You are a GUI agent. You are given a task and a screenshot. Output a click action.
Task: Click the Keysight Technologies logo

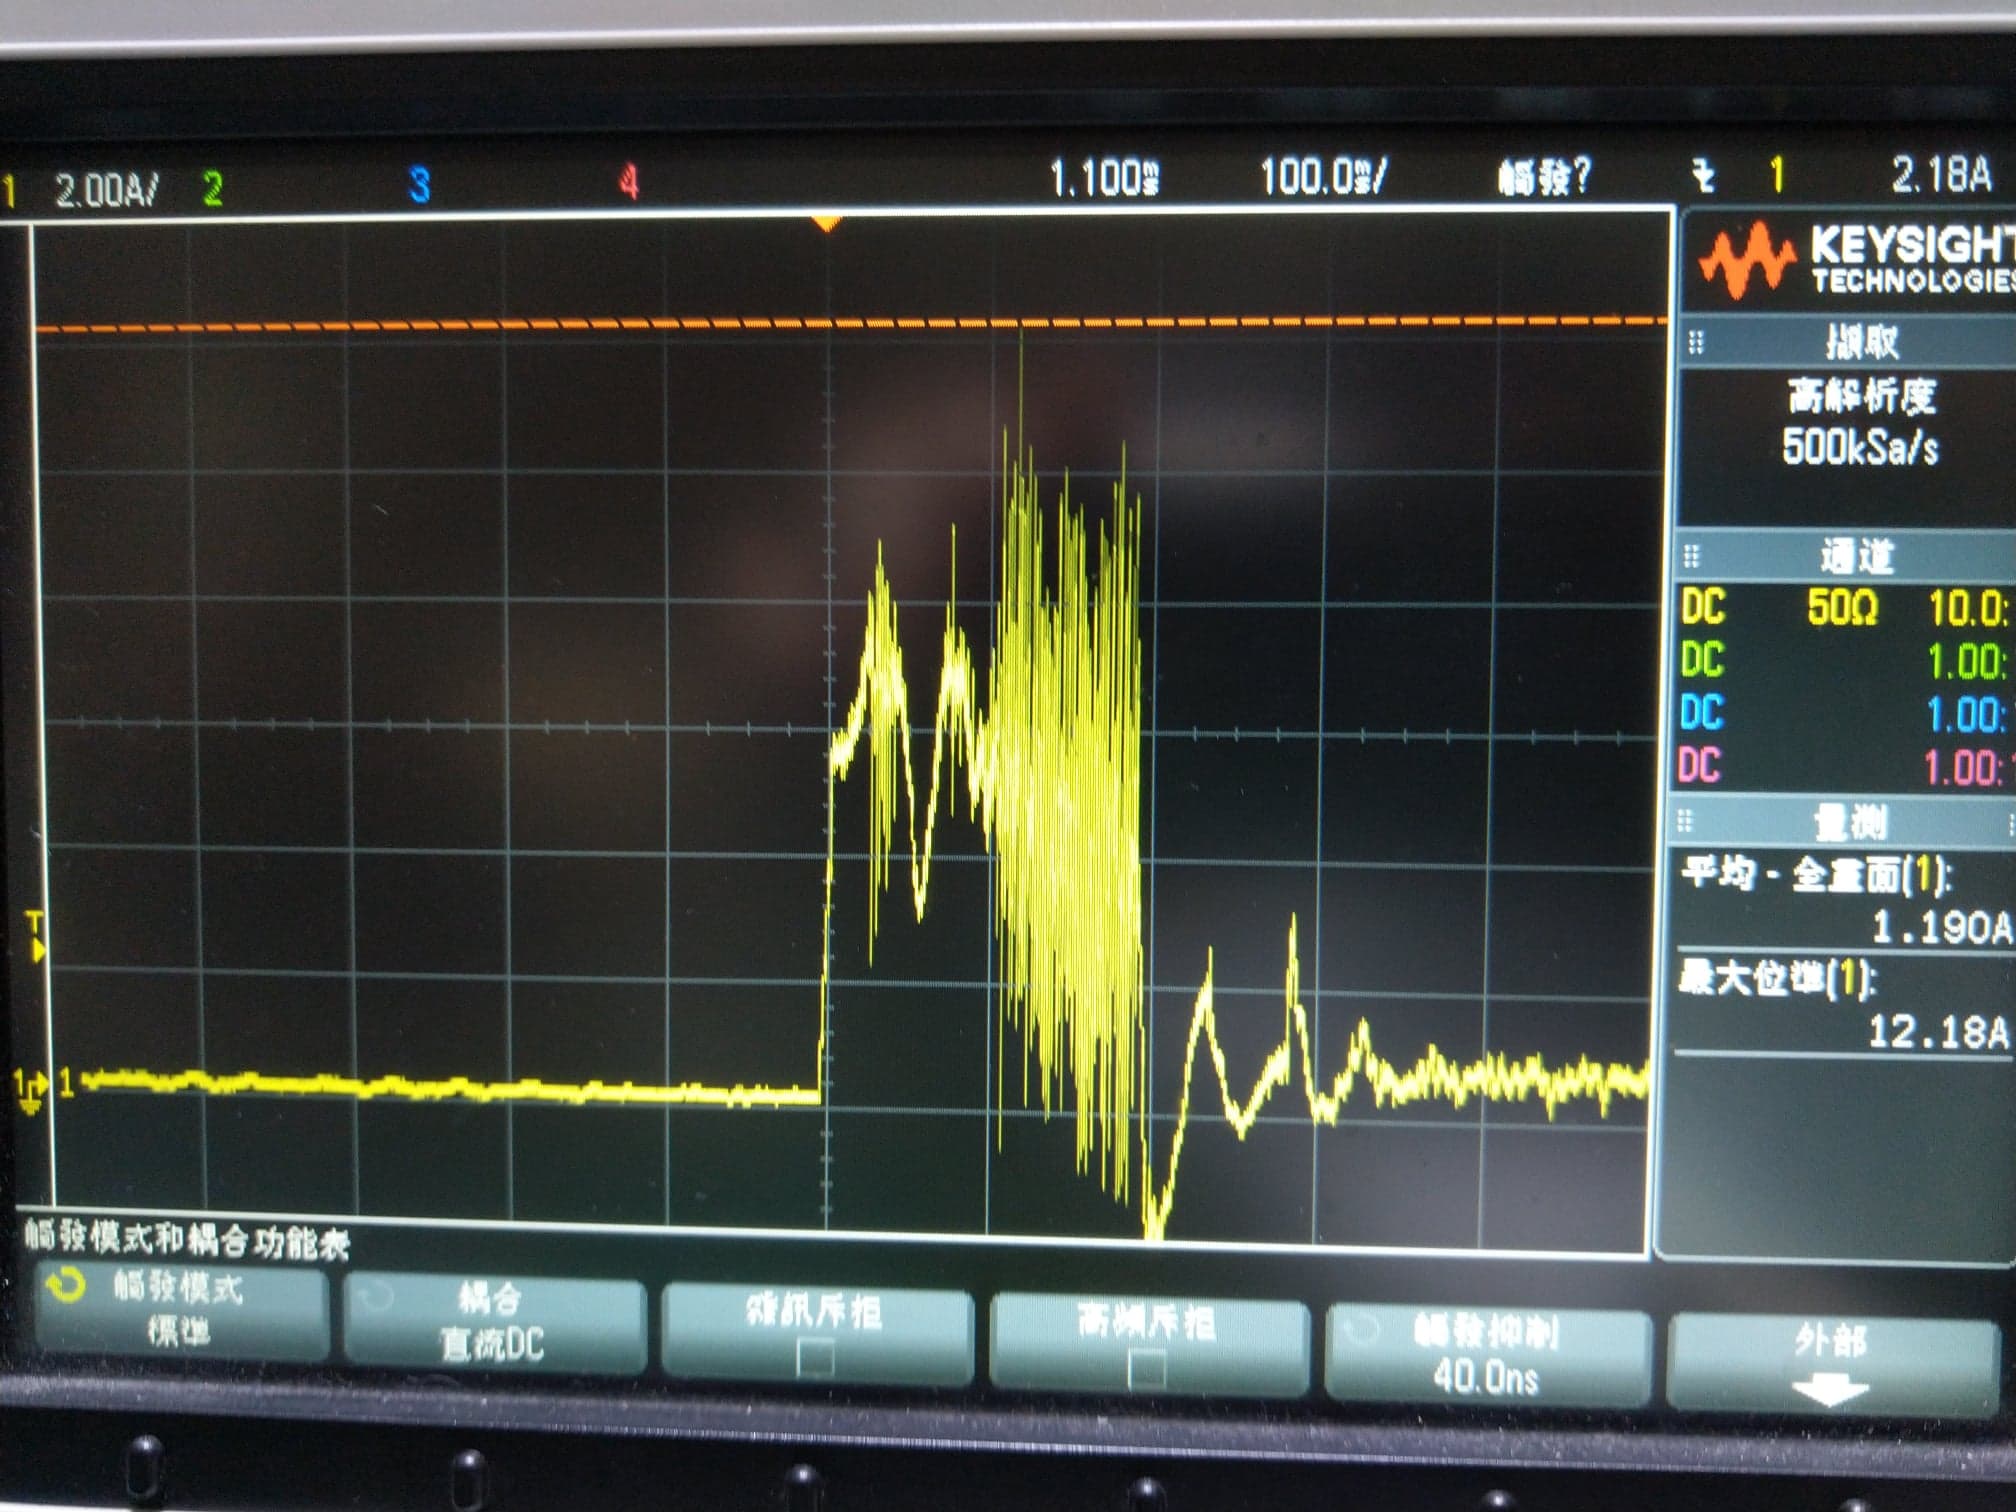1855,260
